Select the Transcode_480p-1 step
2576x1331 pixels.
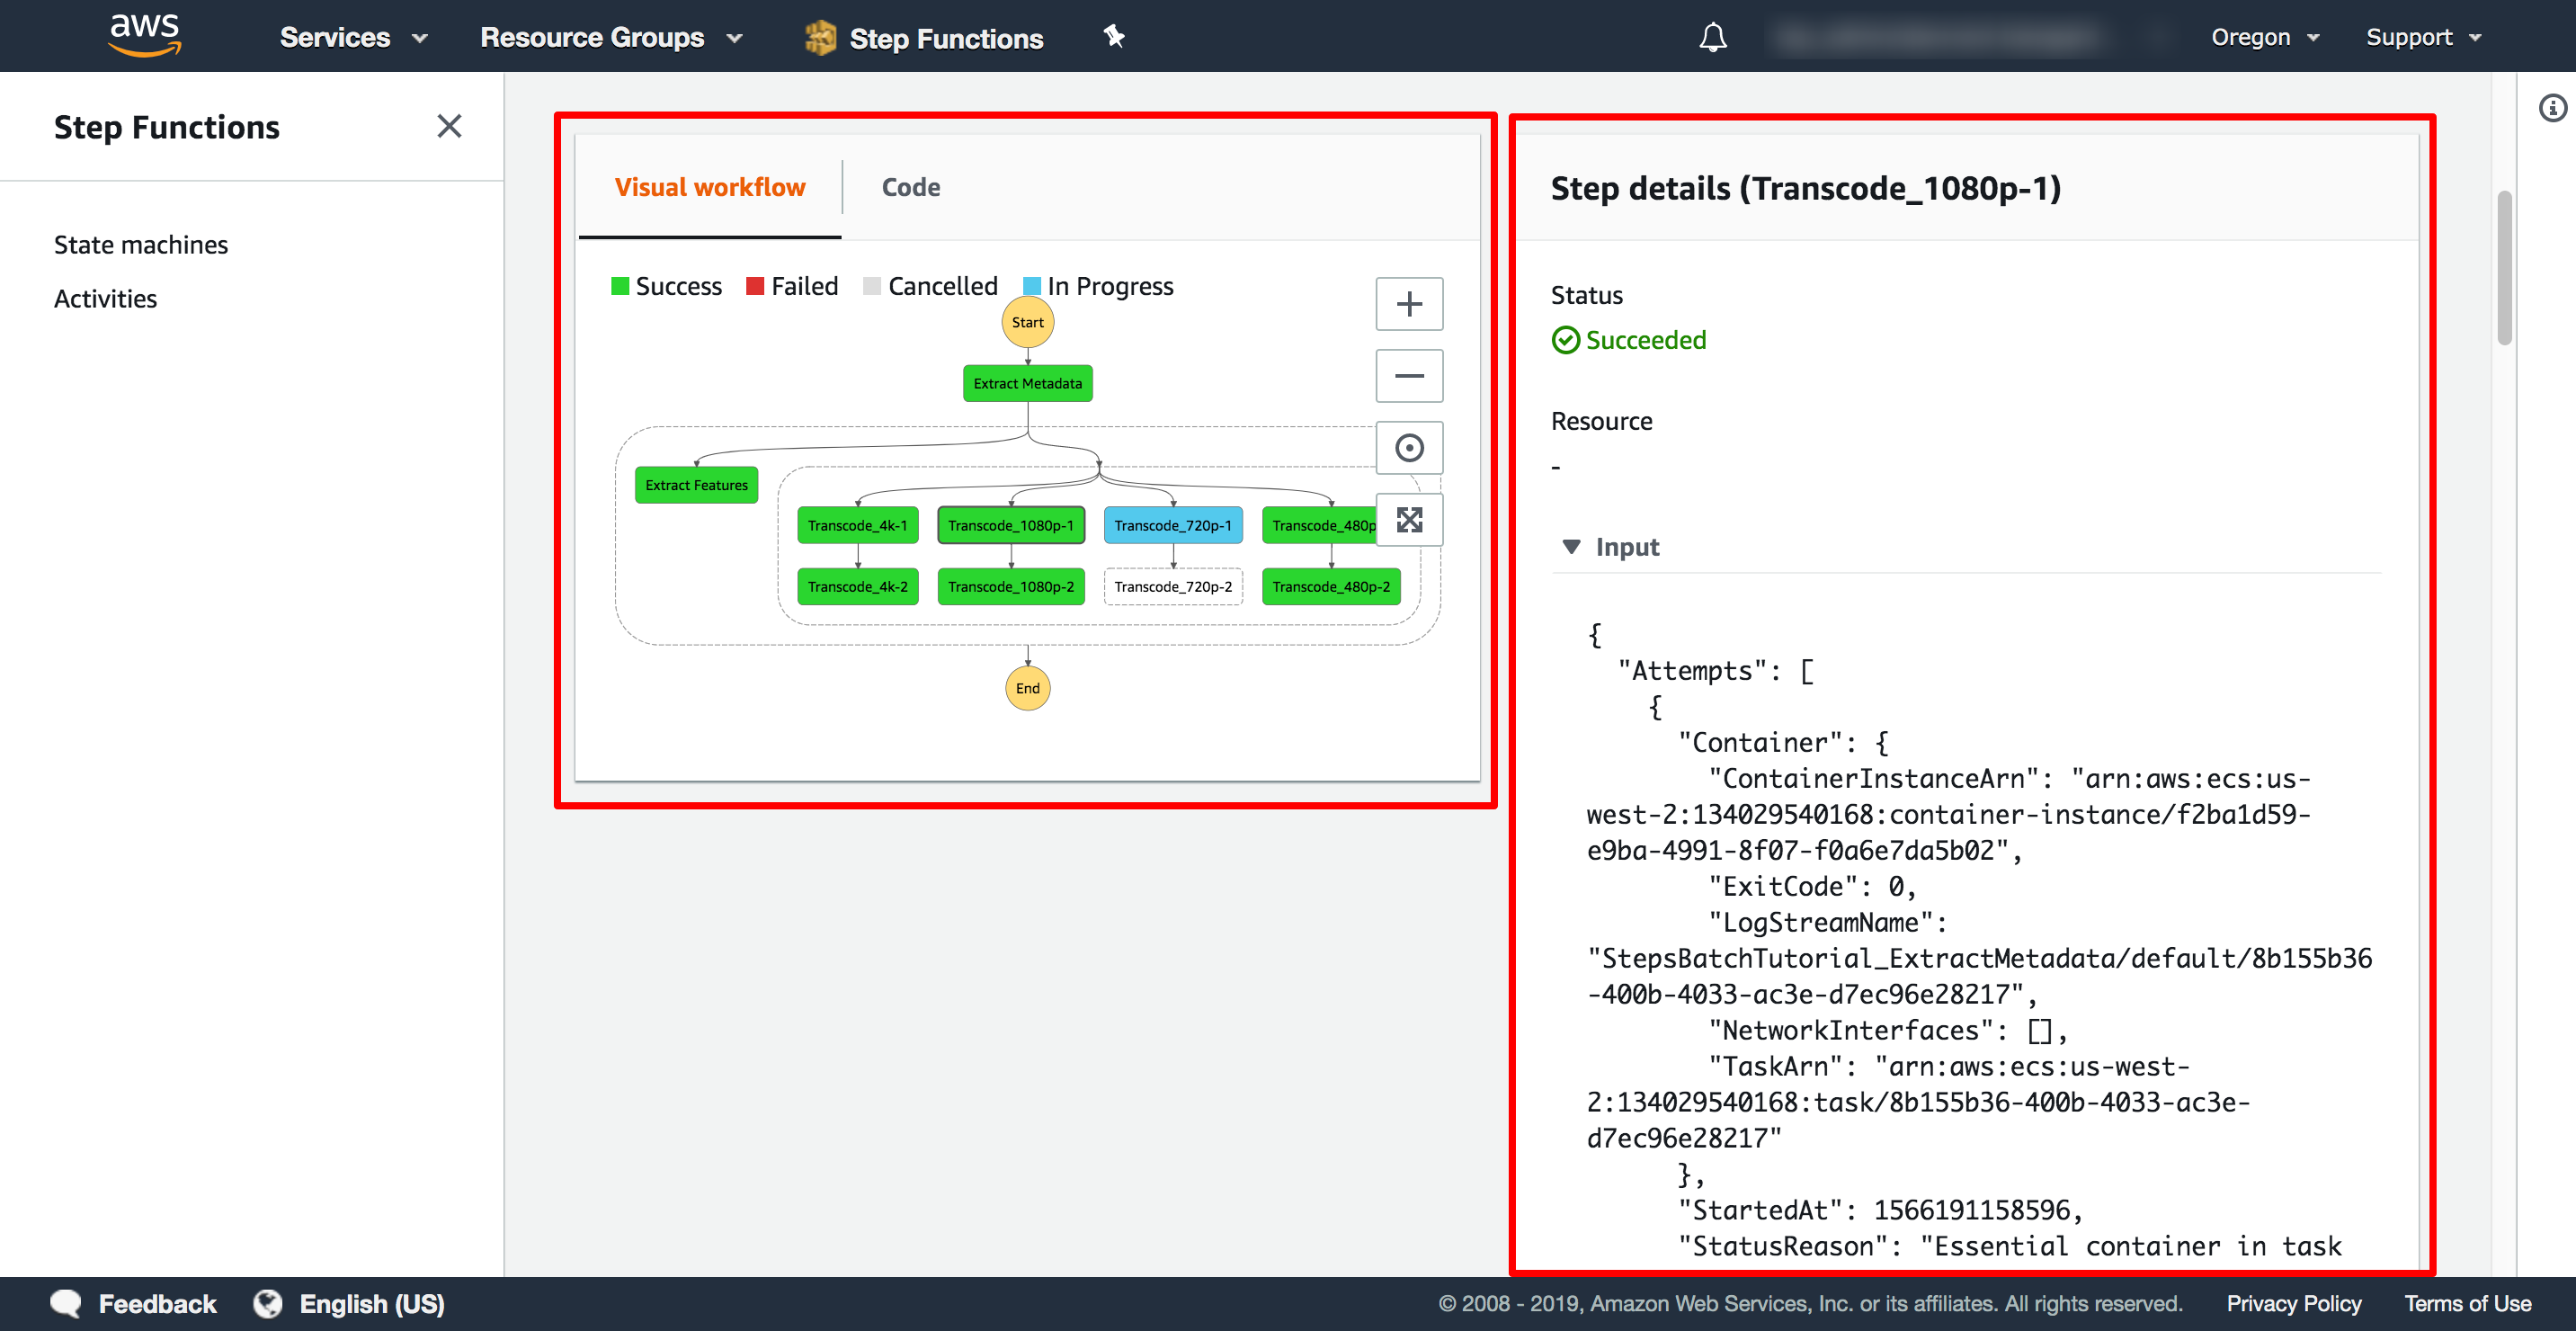(1319, 526)
